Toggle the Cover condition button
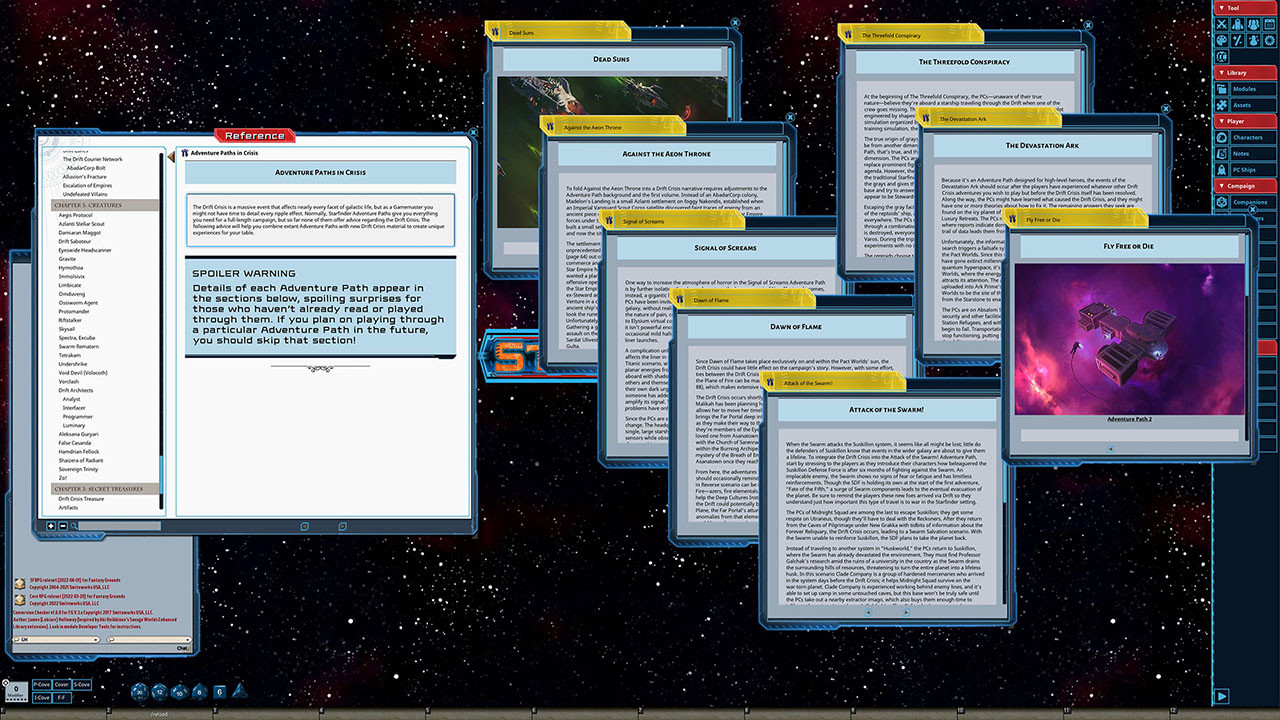The width and height of the screenshot is (1280, 720). [x=61, y=684]
